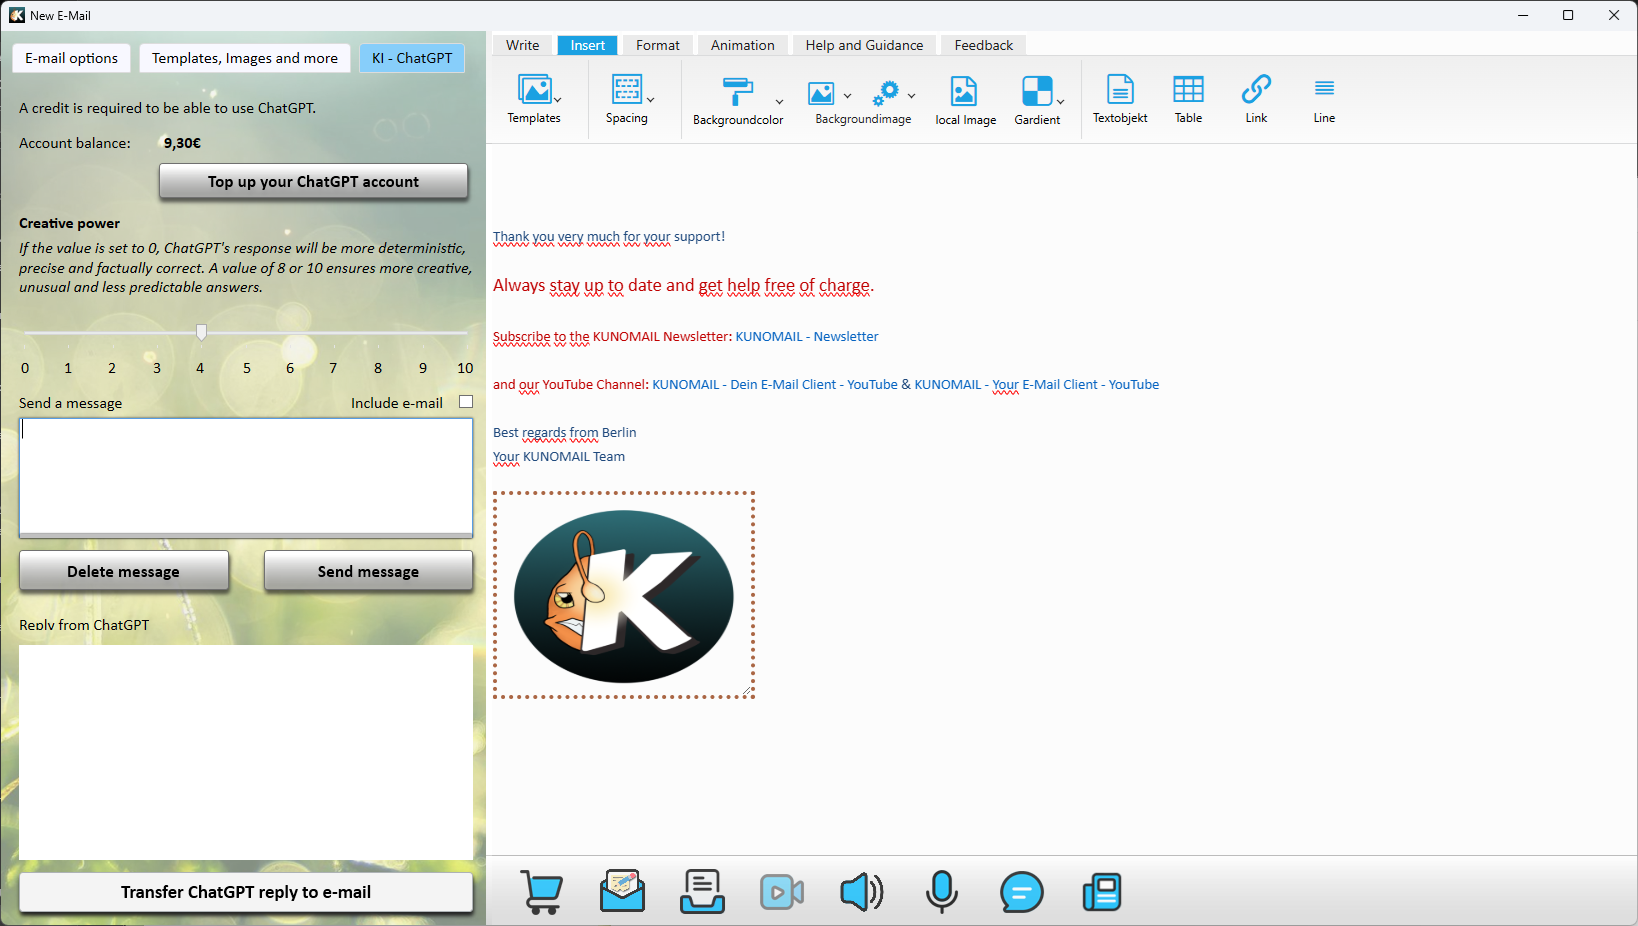Click the 'Thank you very much' line
Image resolution: width=1638 pixels, height=926 pixels.
pos(609,237)
